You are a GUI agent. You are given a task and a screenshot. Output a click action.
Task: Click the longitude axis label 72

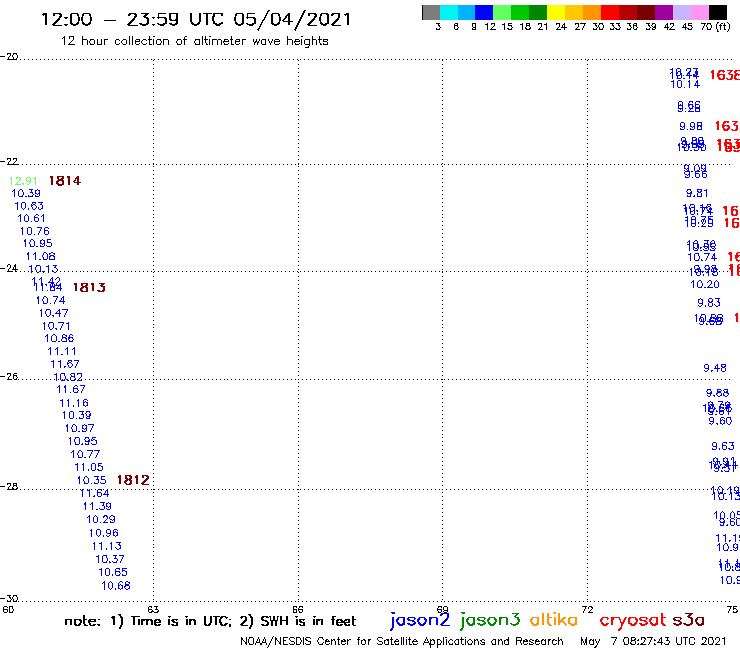point(587,609)
